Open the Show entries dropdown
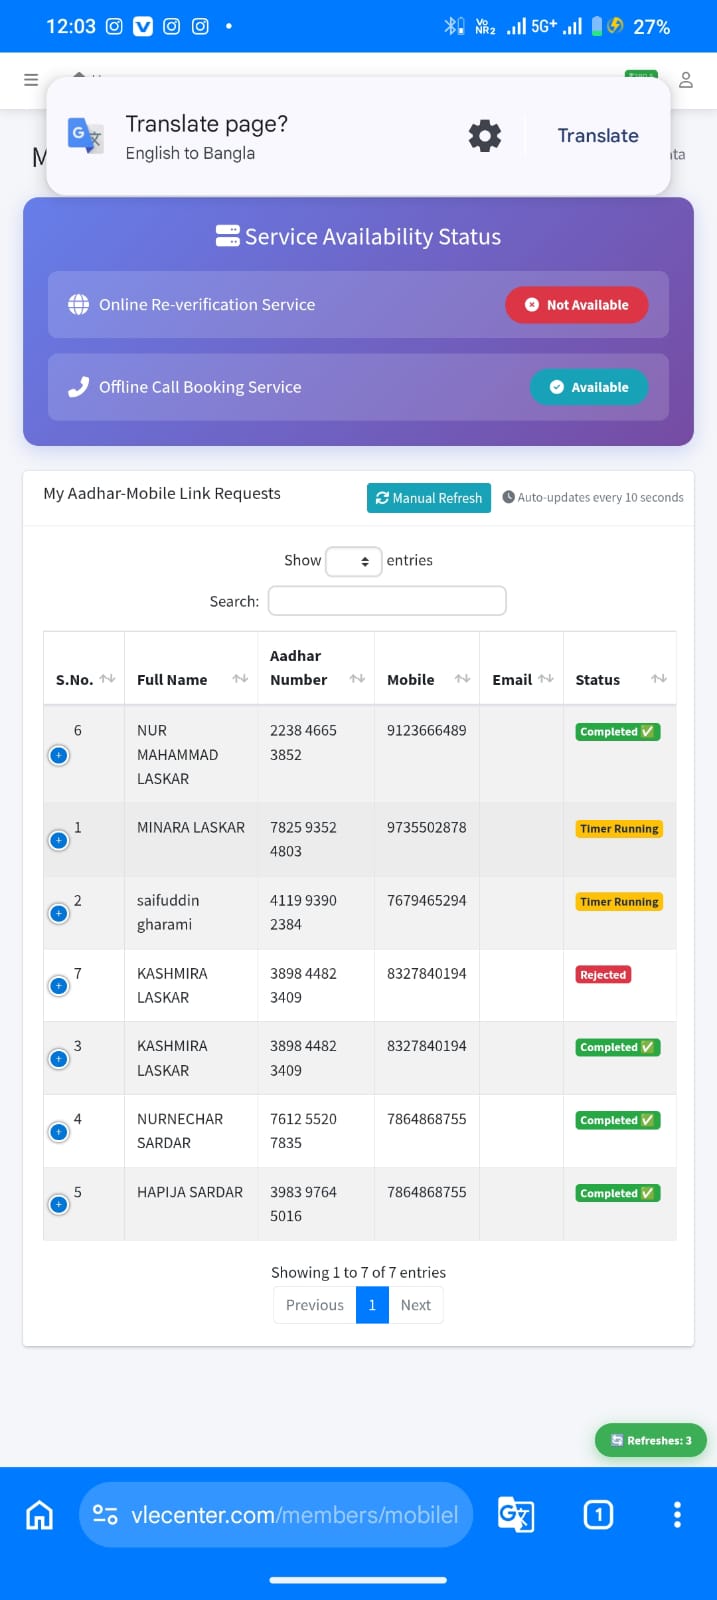Image resolution: width=717 pixels, height=1600 pixels. (354, 561)
